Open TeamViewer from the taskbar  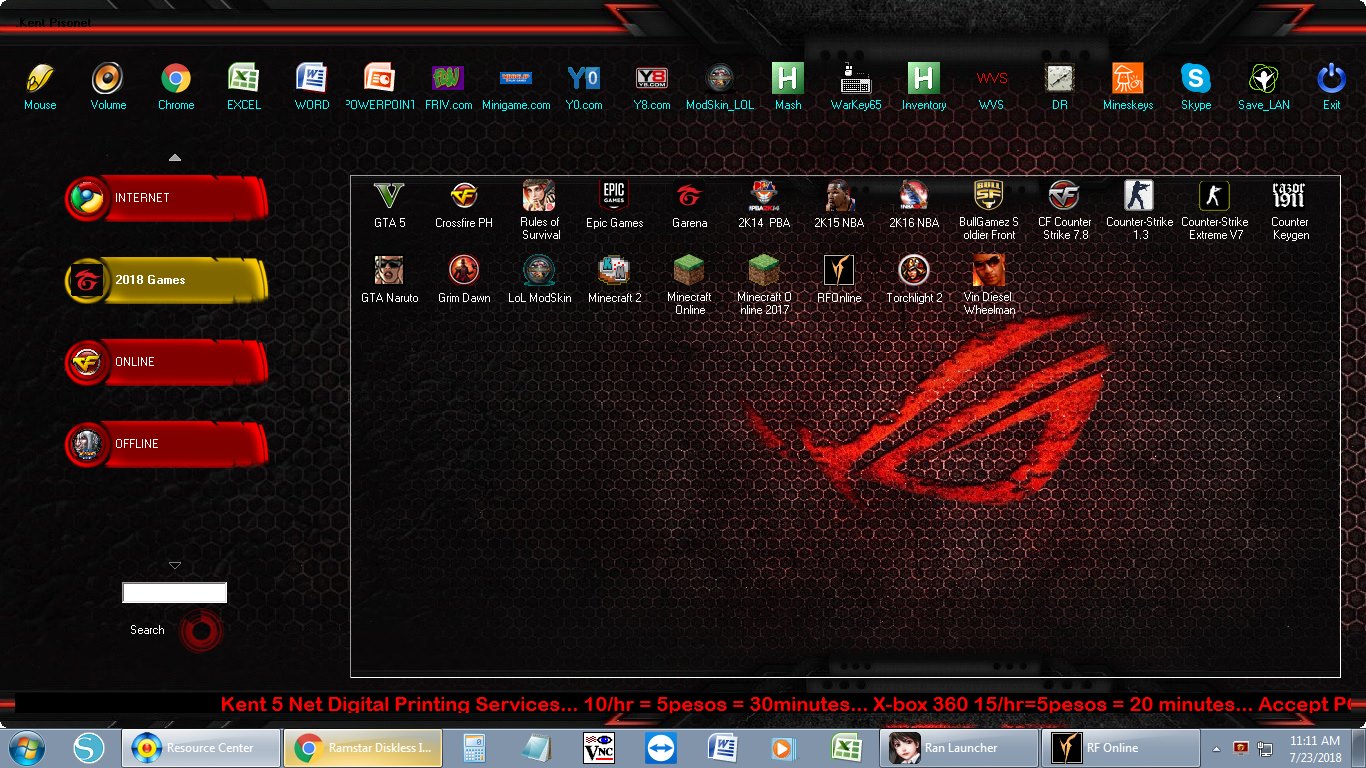(x=661, y=748)
